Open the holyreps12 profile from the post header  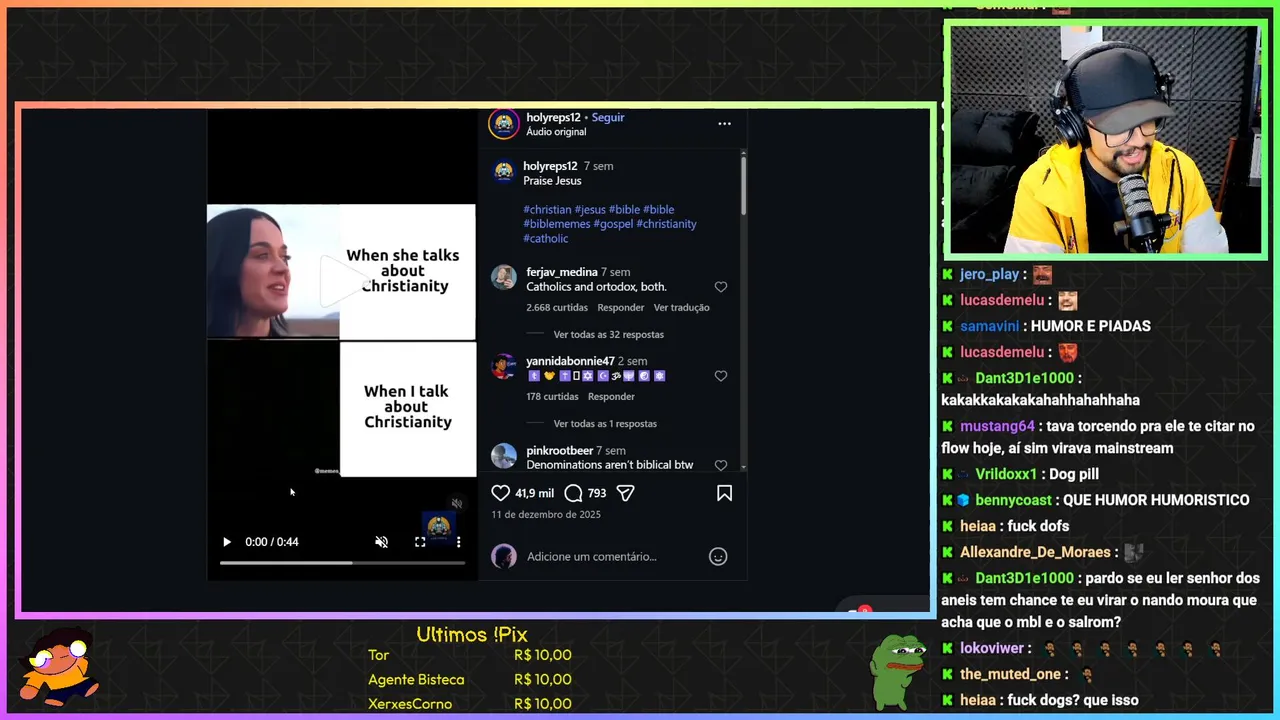(553, 117)
